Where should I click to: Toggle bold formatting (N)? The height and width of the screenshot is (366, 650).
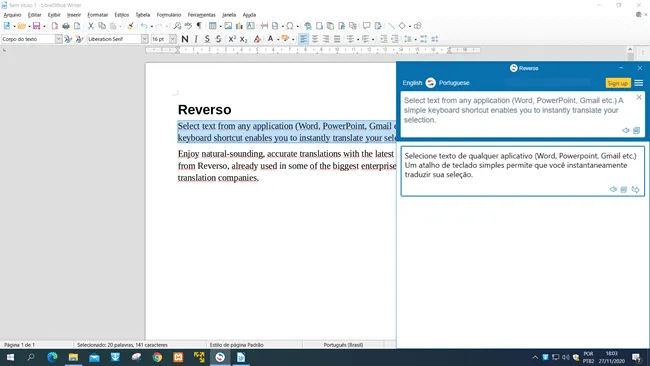185,39
